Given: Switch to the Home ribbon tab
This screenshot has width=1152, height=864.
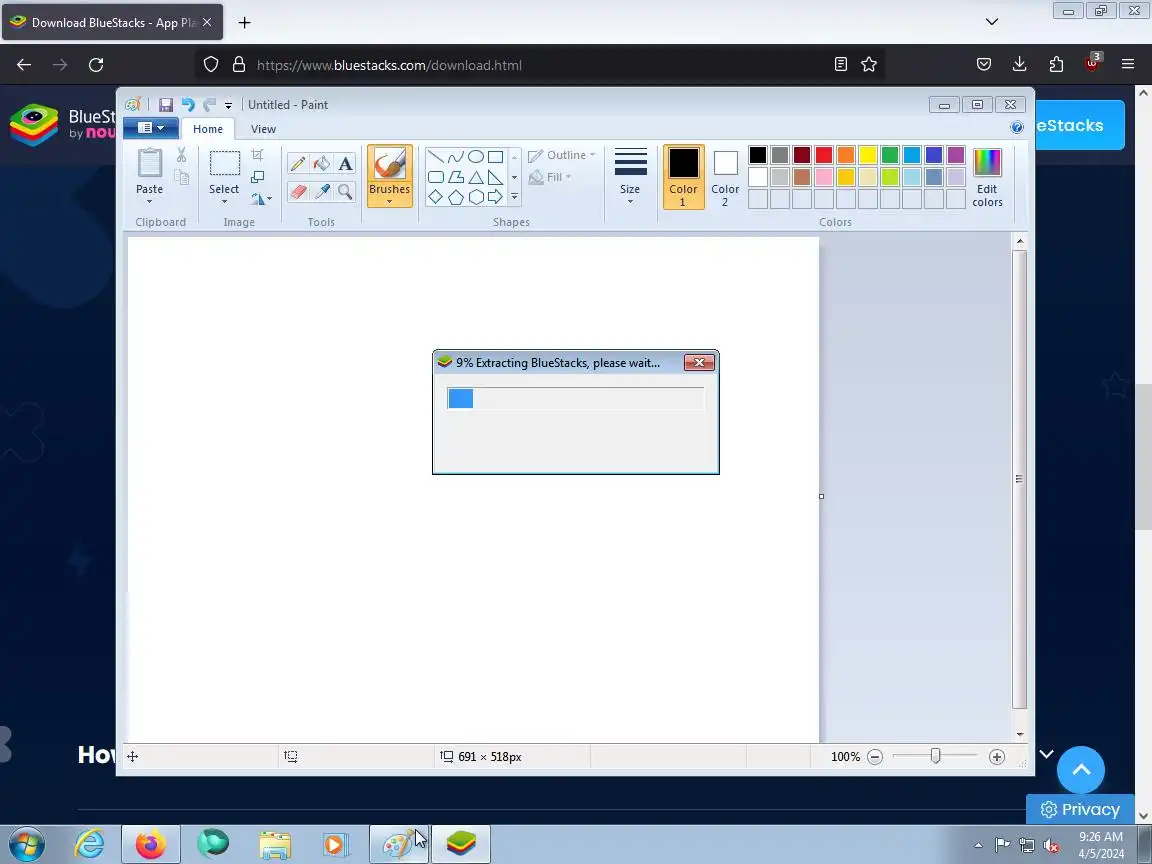Looking at the screenshot, I should tap(208, 129).
